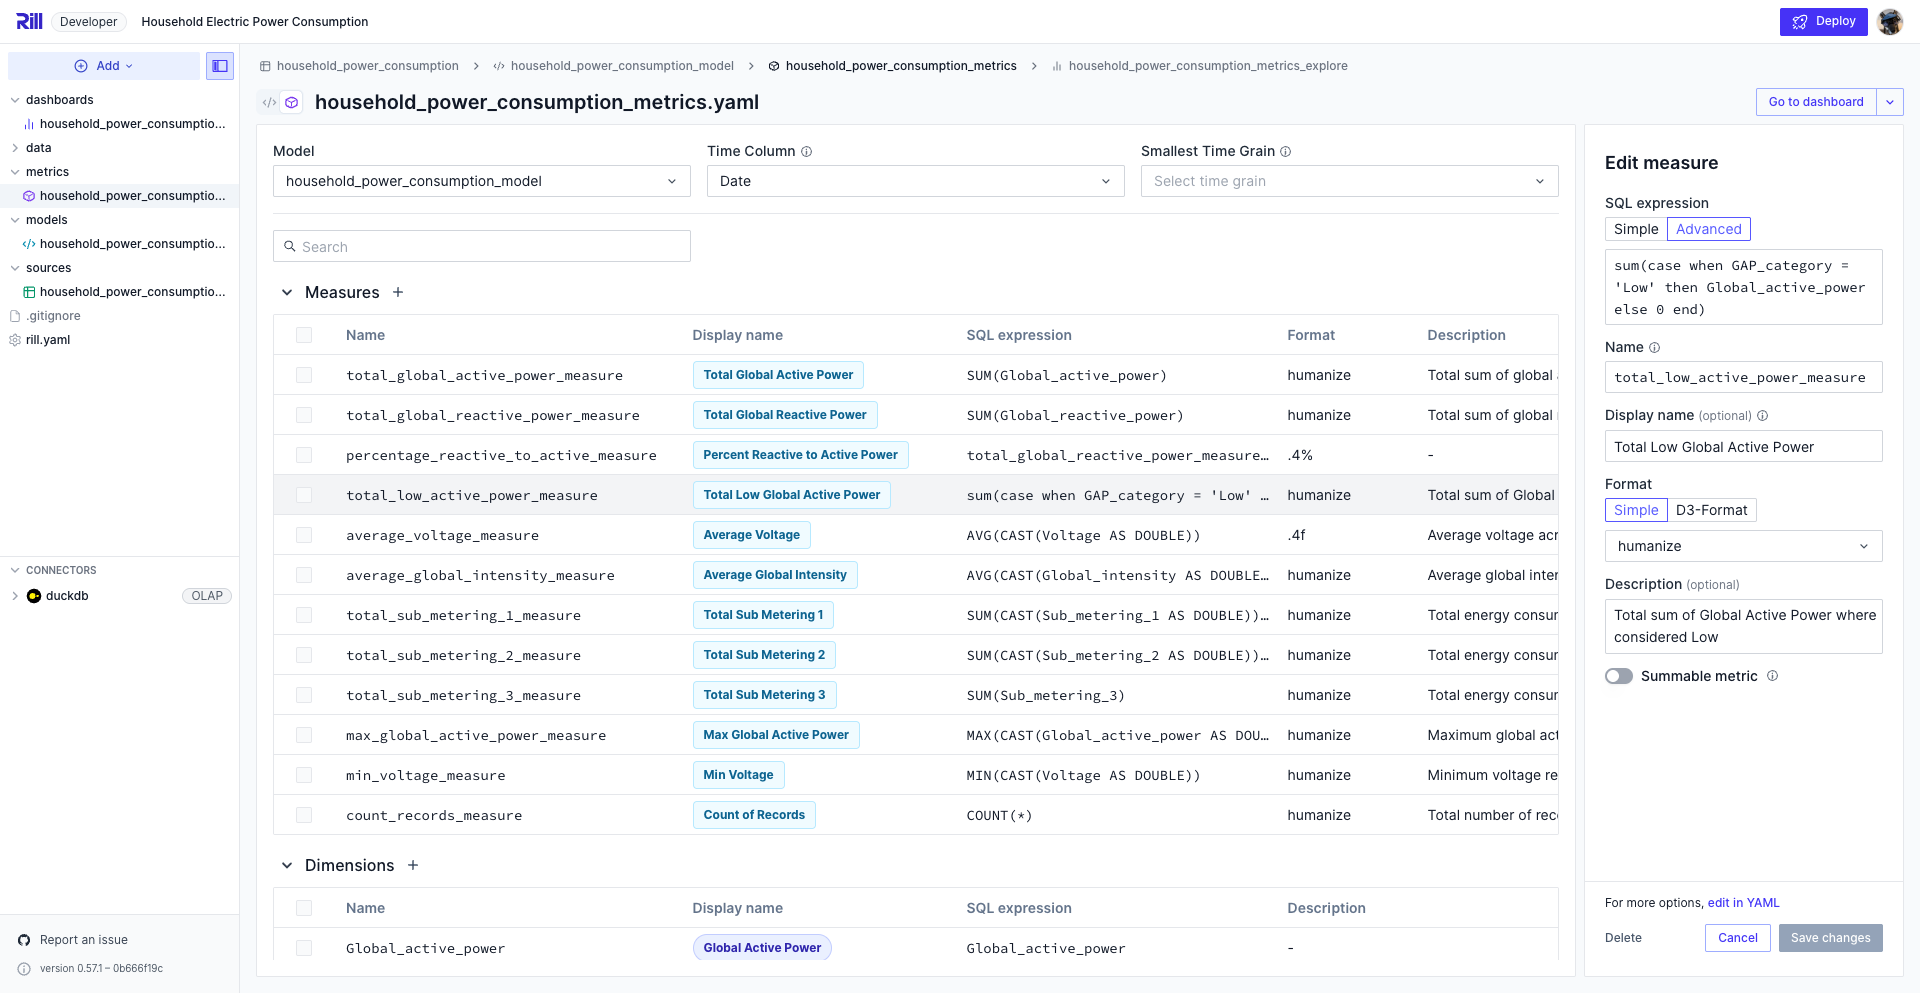Click the edit in YAML link
Viewport: 1920px width, 993px height.
click(1743, 903)
